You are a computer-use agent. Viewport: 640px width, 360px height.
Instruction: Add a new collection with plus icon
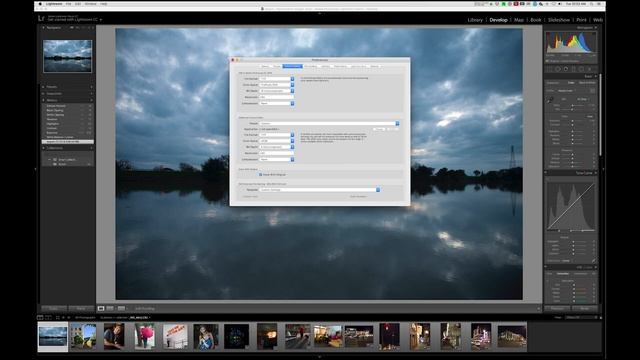[91, 148]
